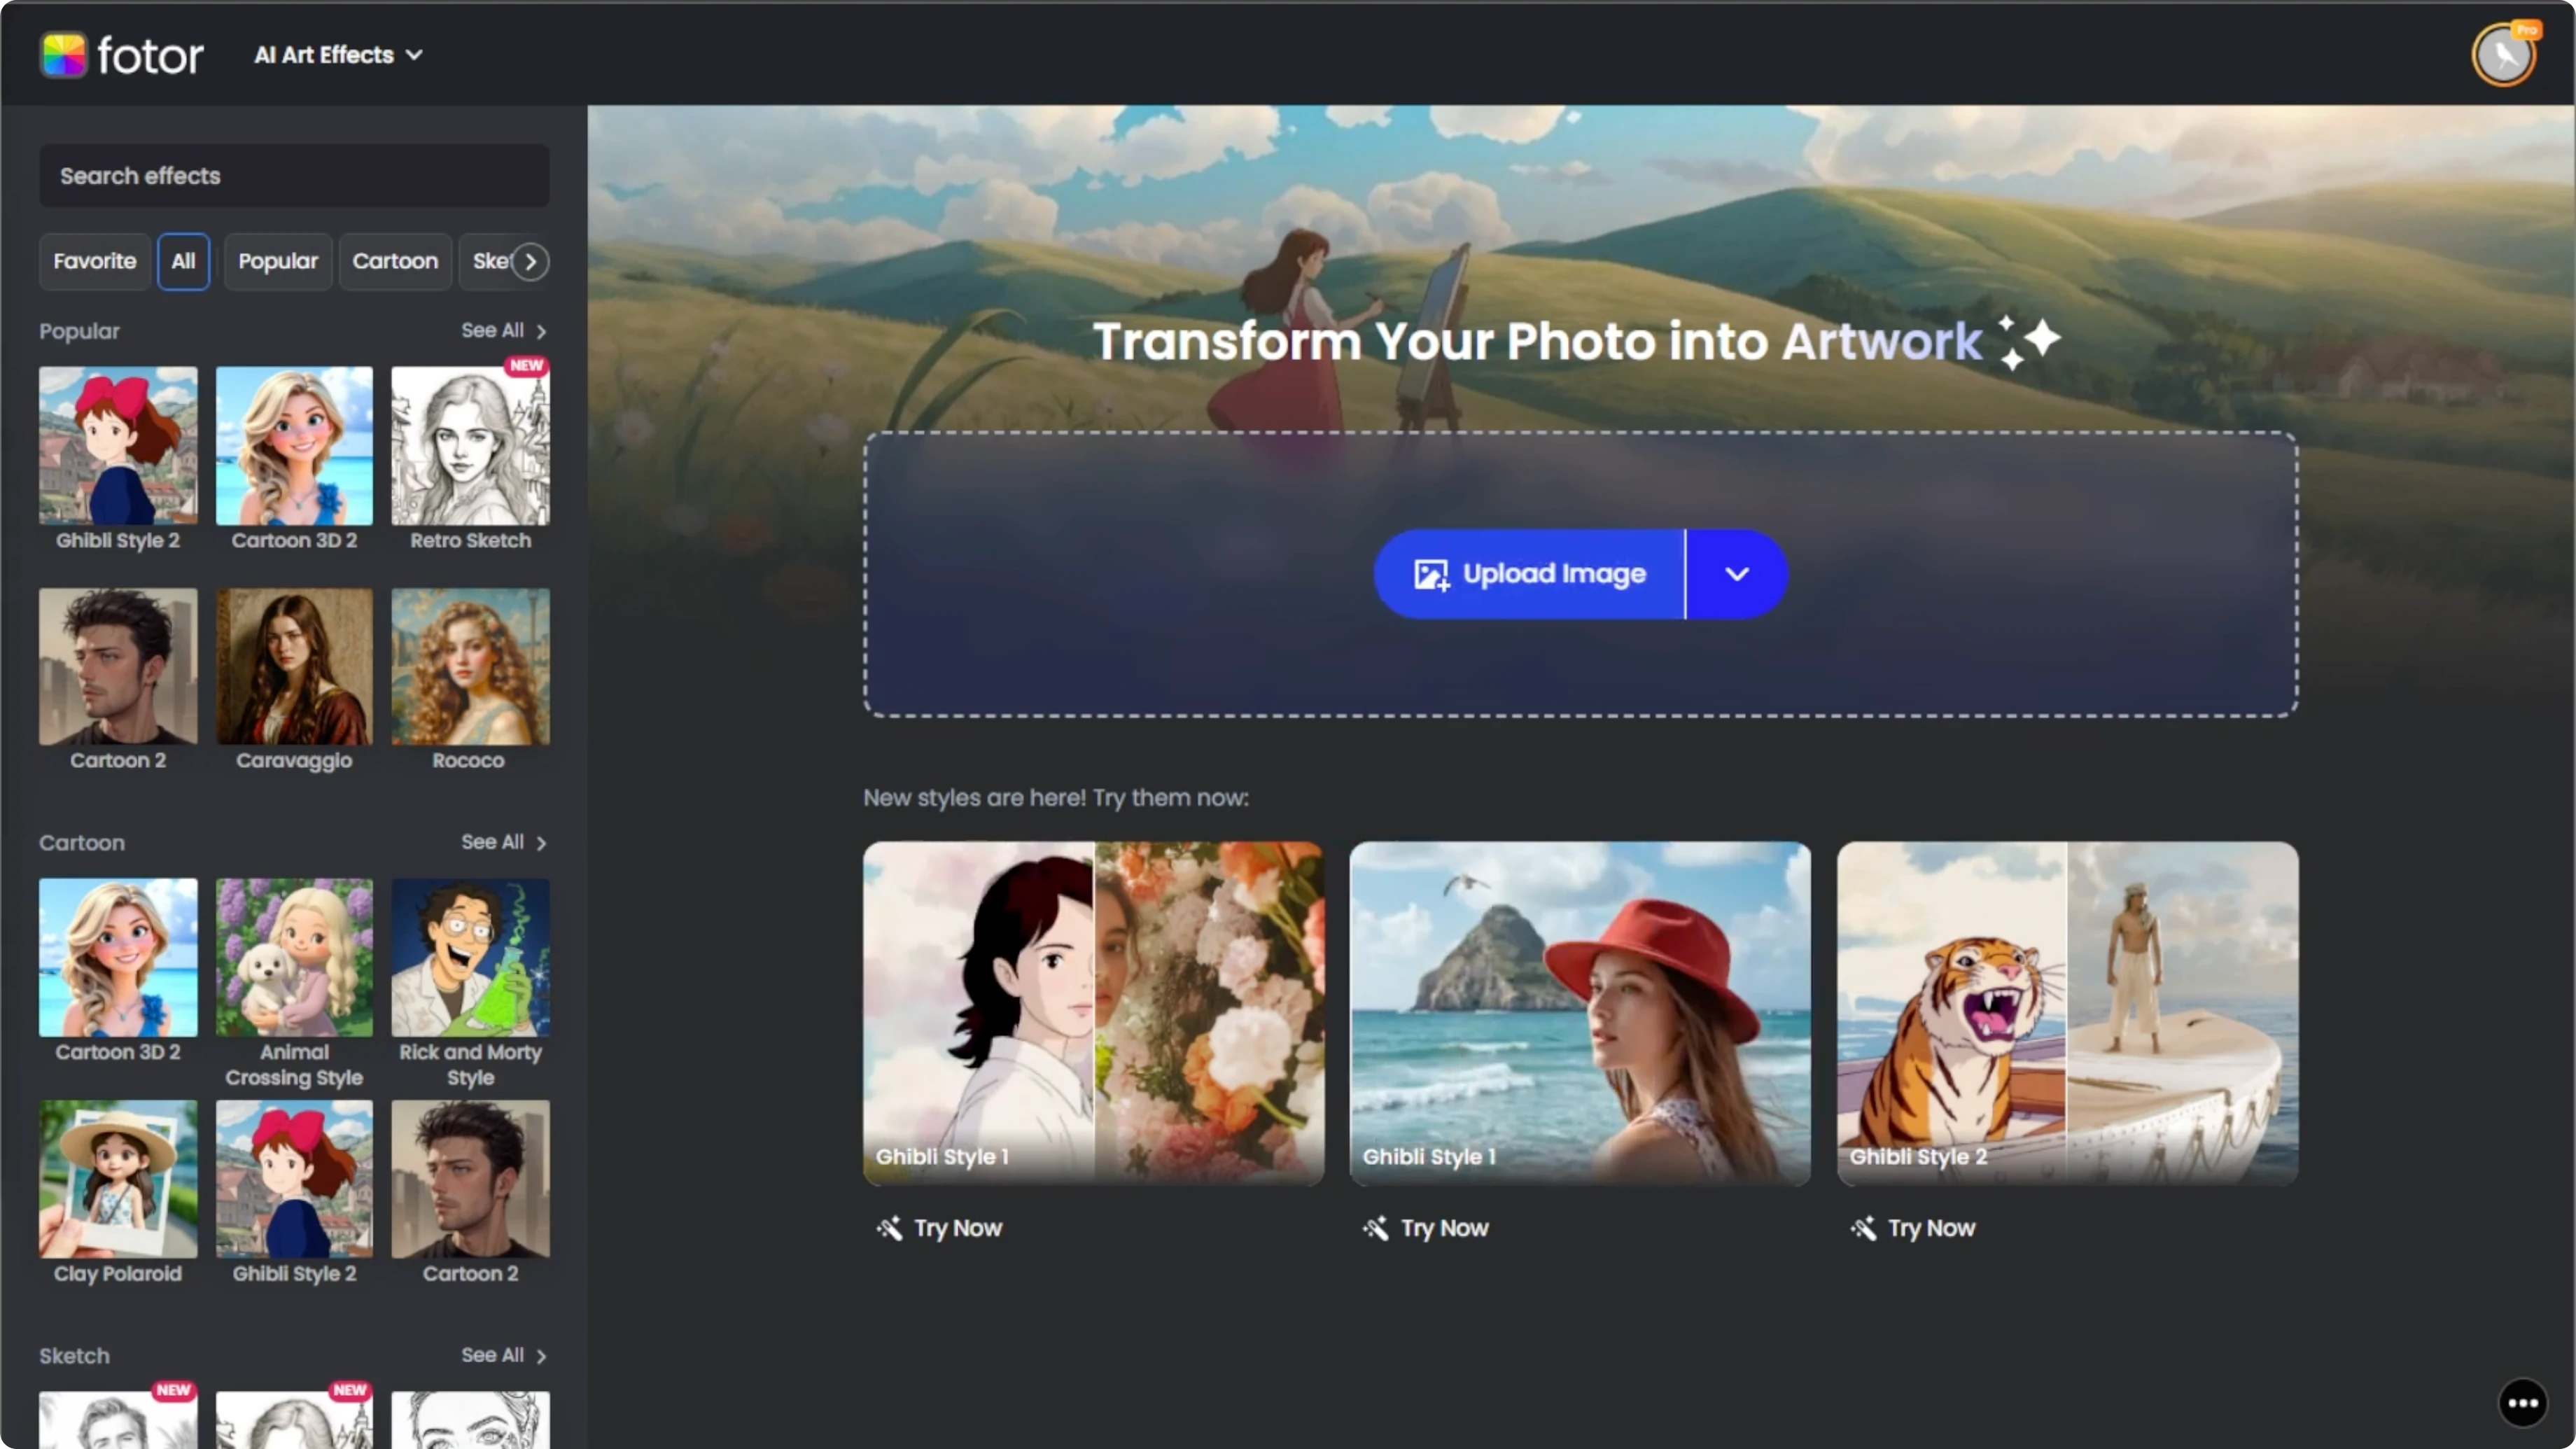Click the upload image icon on button
This screenshot has height=1449, width=2576.
[x=1431, y=574]
